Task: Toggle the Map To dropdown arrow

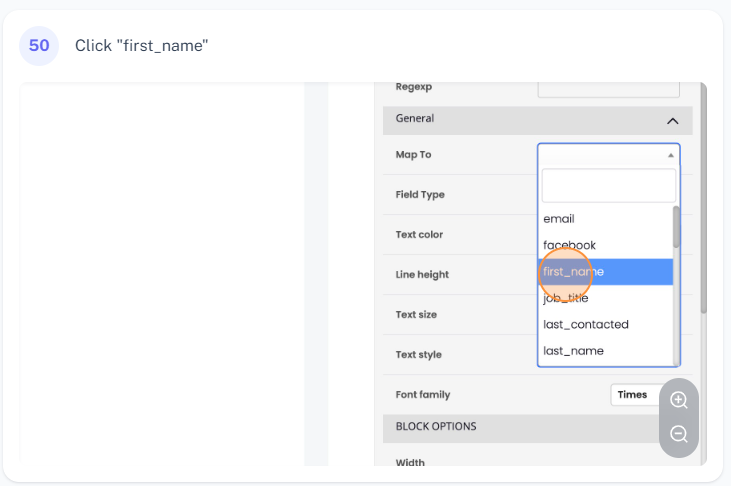Action: (x=670, y=155)
